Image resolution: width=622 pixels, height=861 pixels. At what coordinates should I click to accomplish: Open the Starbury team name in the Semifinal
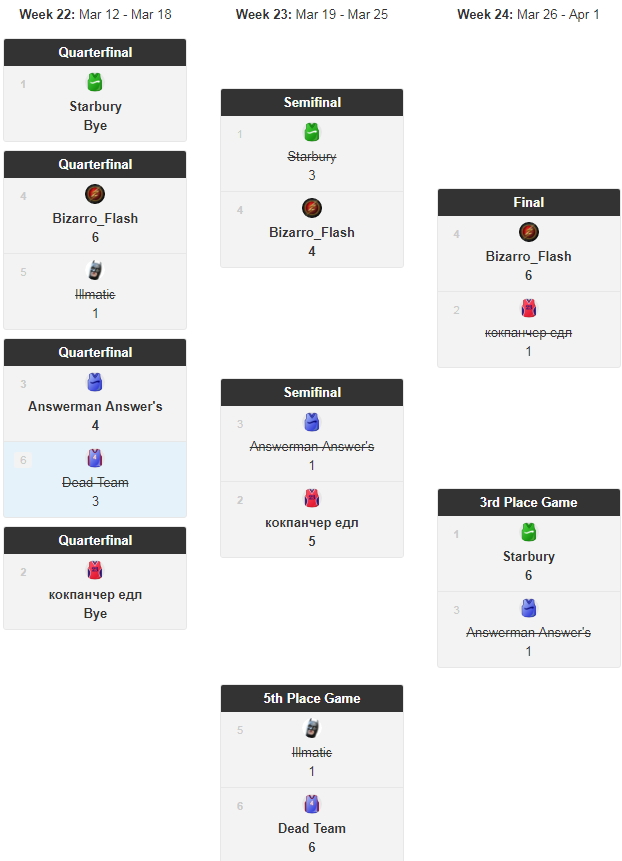click(x=312, y=157)
